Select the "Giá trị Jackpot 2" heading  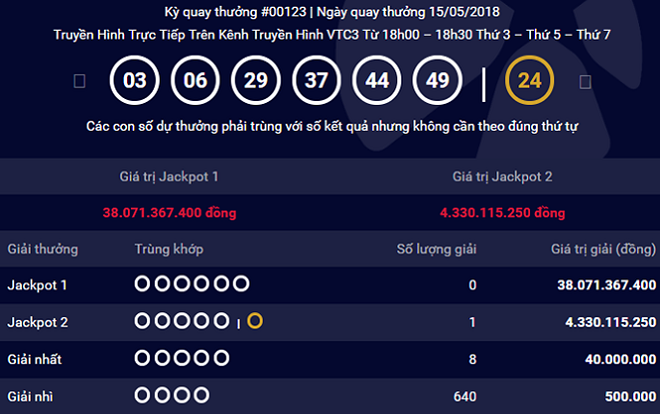click(x=495, y=176)
